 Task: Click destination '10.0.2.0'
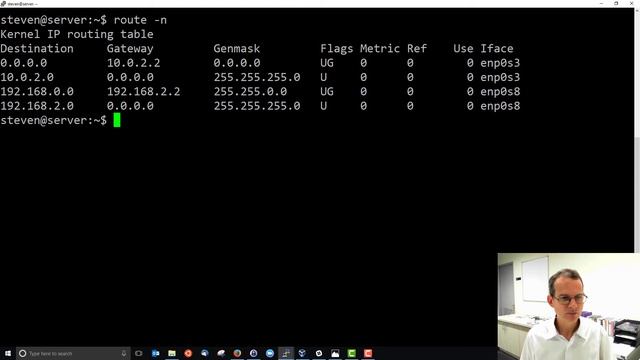point(27,77)
